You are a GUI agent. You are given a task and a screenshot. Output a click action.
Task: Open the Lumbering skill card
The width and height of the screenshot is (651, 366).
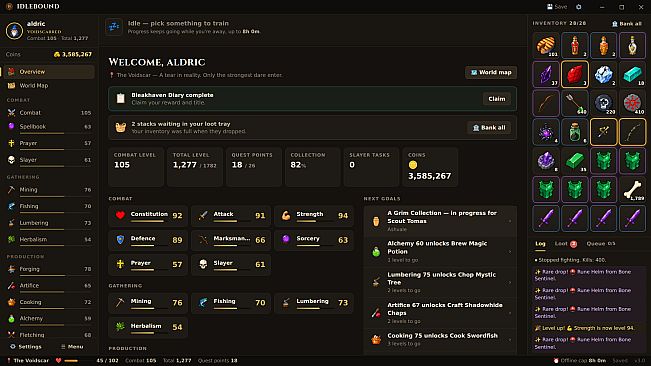coord(314,303)
